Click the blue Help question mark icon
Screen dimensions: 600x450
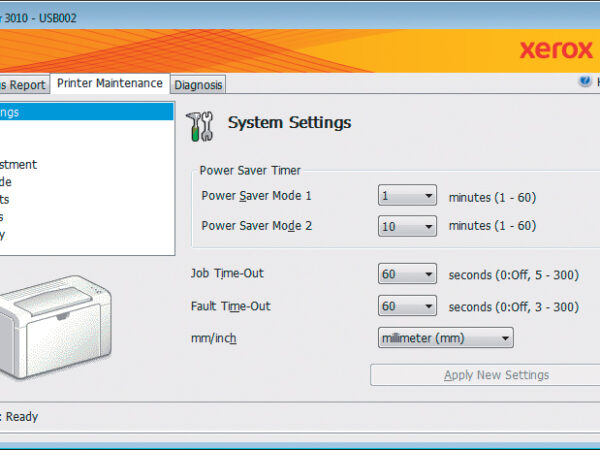tap(585, 82)
